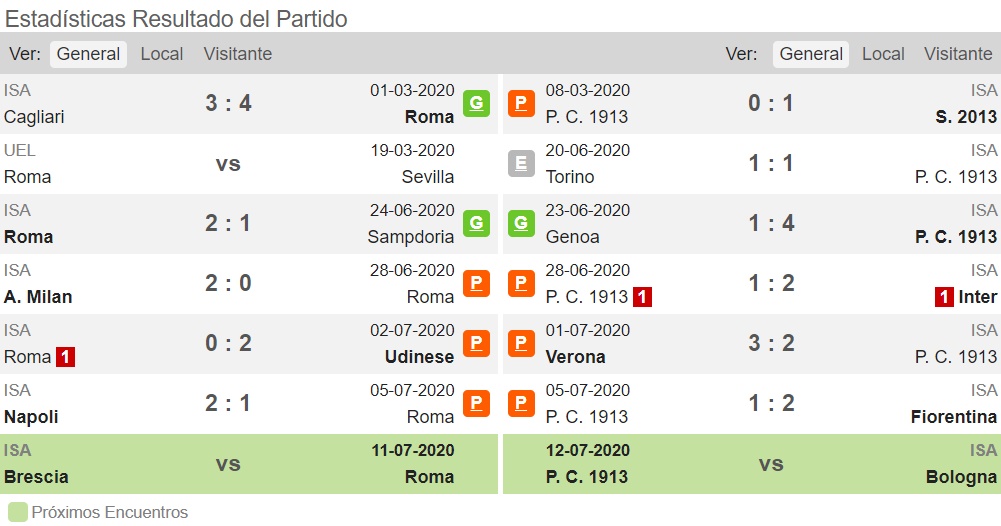This screenshot has width=1001, height=526.
Task: Select left General view tab
Action: (x=88, y=54)
